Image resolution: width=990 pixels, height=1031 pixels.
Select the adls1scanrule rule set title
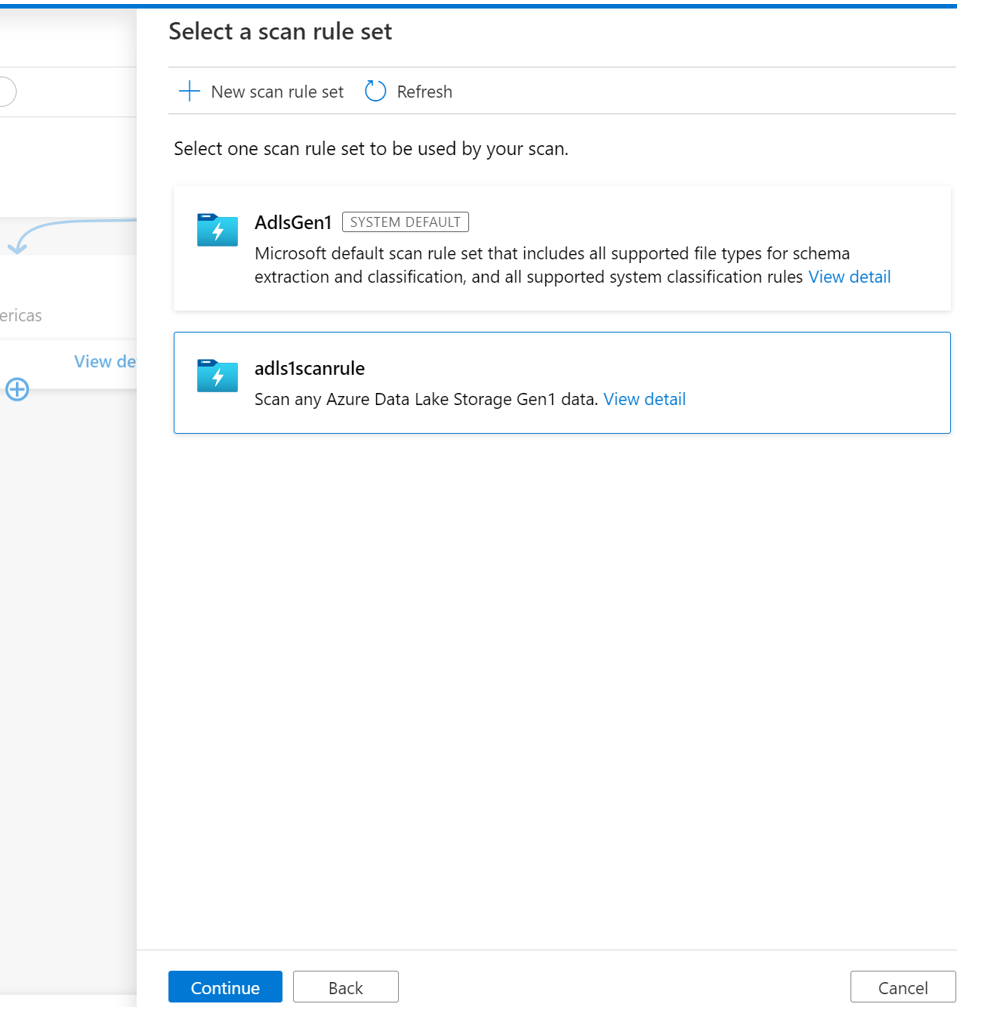coord(309,369)
